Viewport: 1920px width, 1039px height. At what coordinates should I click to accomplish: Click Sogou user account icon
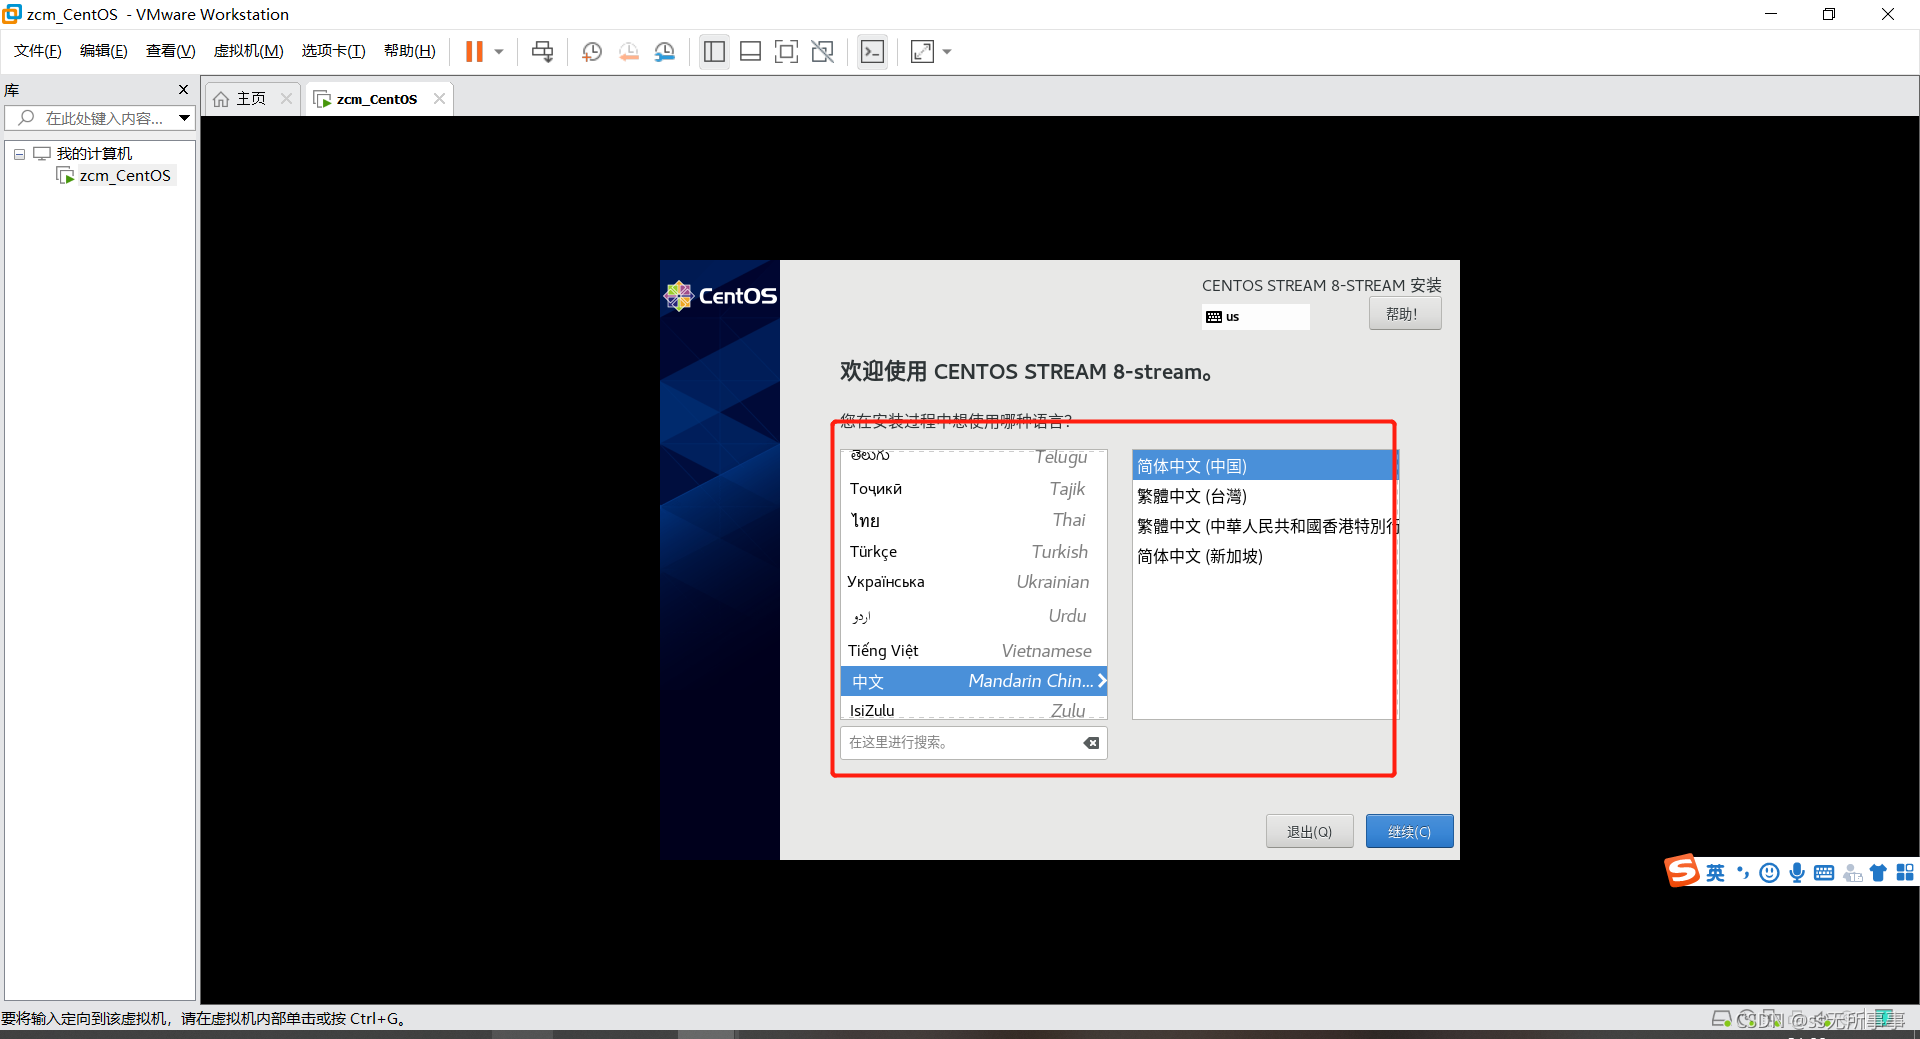[1852, 873]
